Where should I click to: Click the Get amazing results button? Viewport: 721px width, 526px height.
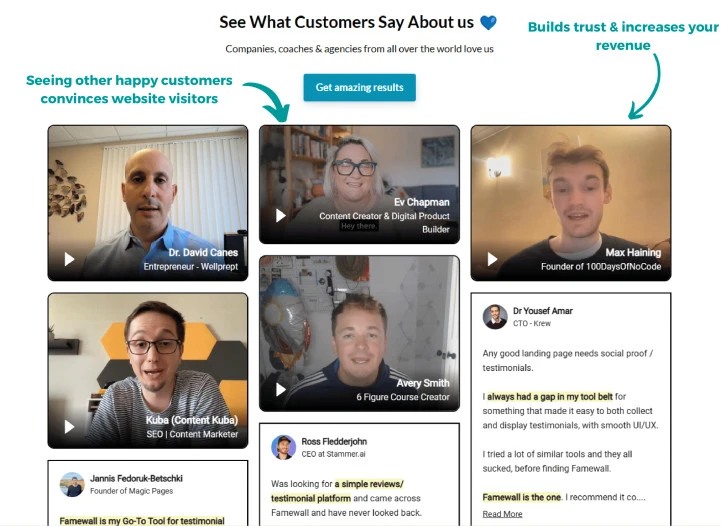click(360, 87)
